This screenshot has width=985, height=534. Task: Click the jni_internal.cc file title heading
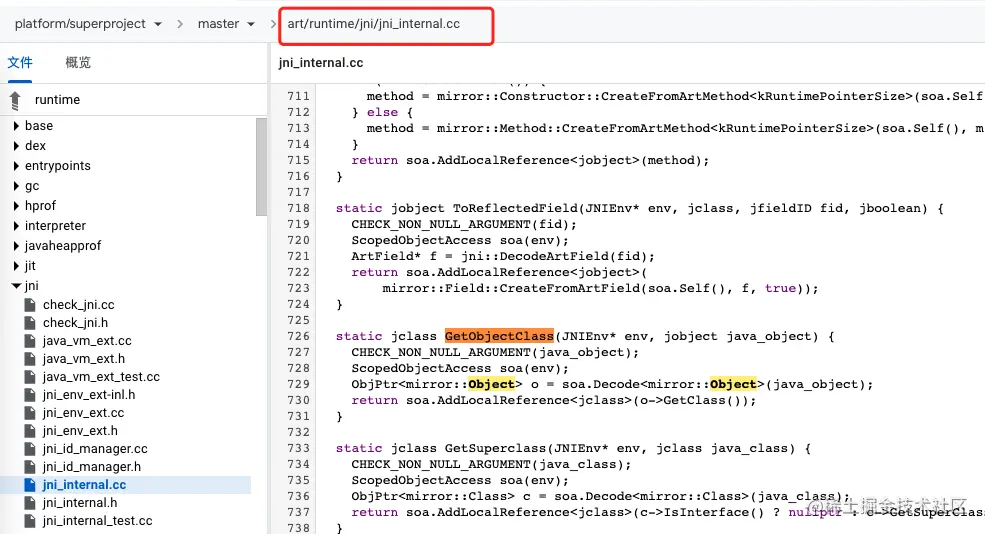321,63
